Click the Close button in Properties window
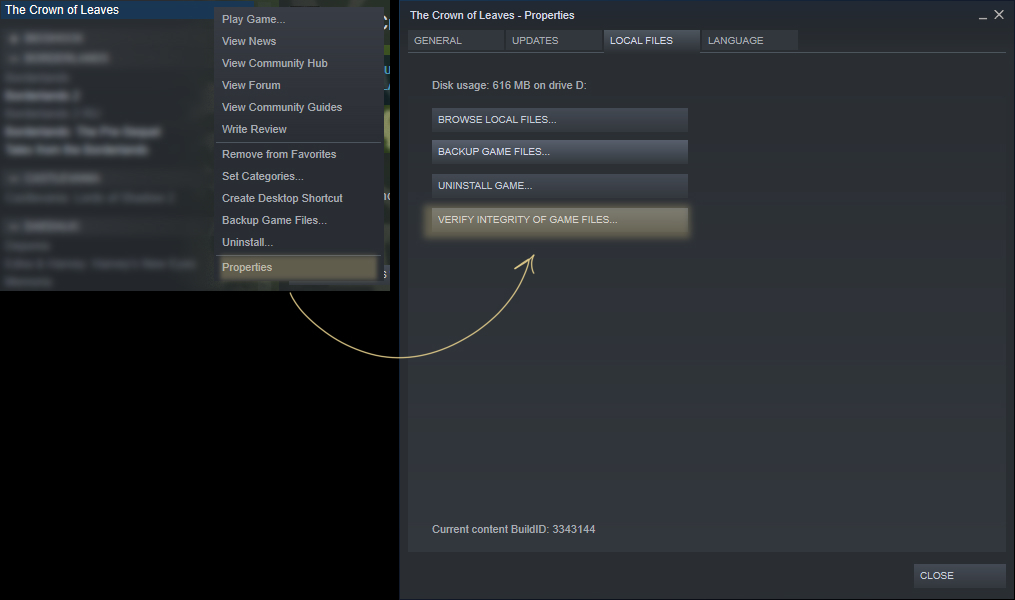The width and height of the screenshot is (1015, 600). coord(959,575)
